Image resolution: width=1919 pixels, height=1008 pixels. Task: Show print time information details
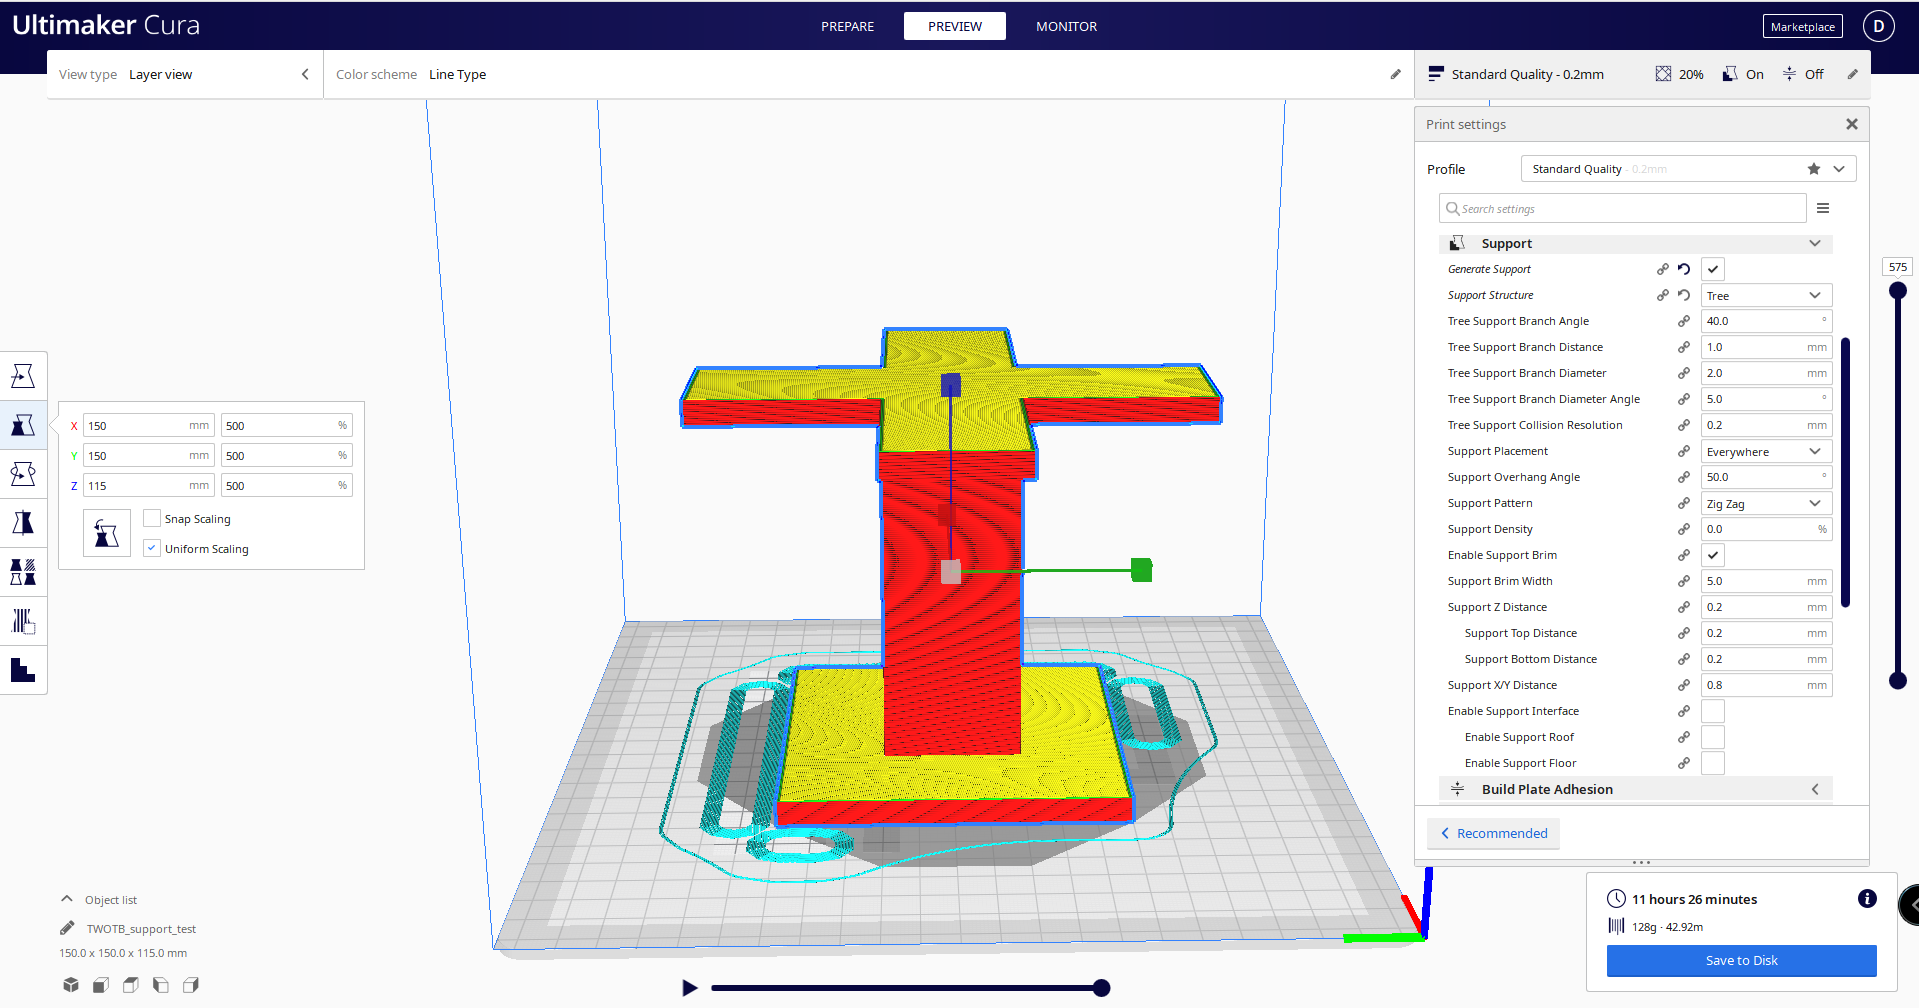(1867, 898)
